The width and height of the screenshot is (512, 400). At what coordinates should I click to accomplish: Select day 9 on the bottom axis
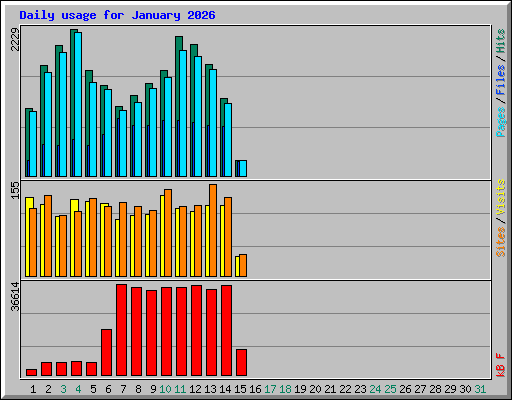[x=153, y=389]
